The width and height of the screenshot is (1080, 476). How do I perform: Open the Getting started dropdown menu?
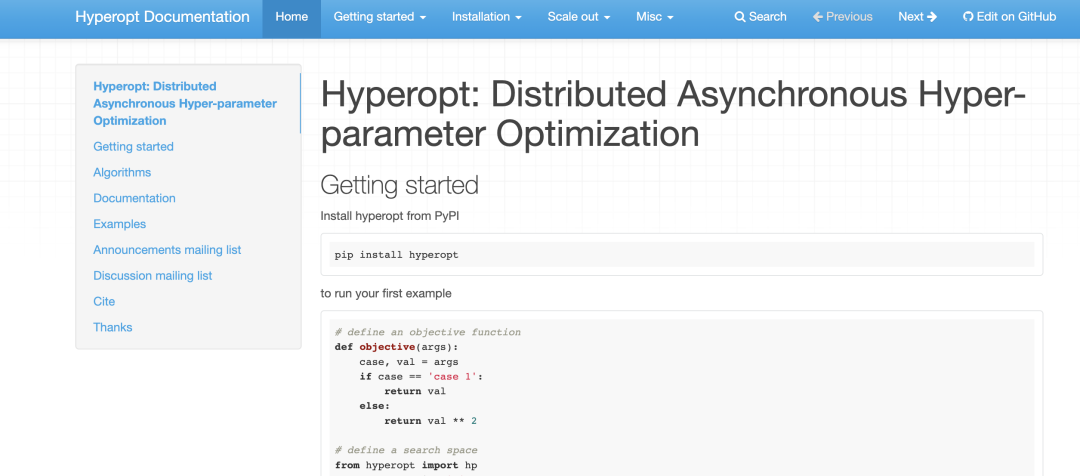[380, 17]
